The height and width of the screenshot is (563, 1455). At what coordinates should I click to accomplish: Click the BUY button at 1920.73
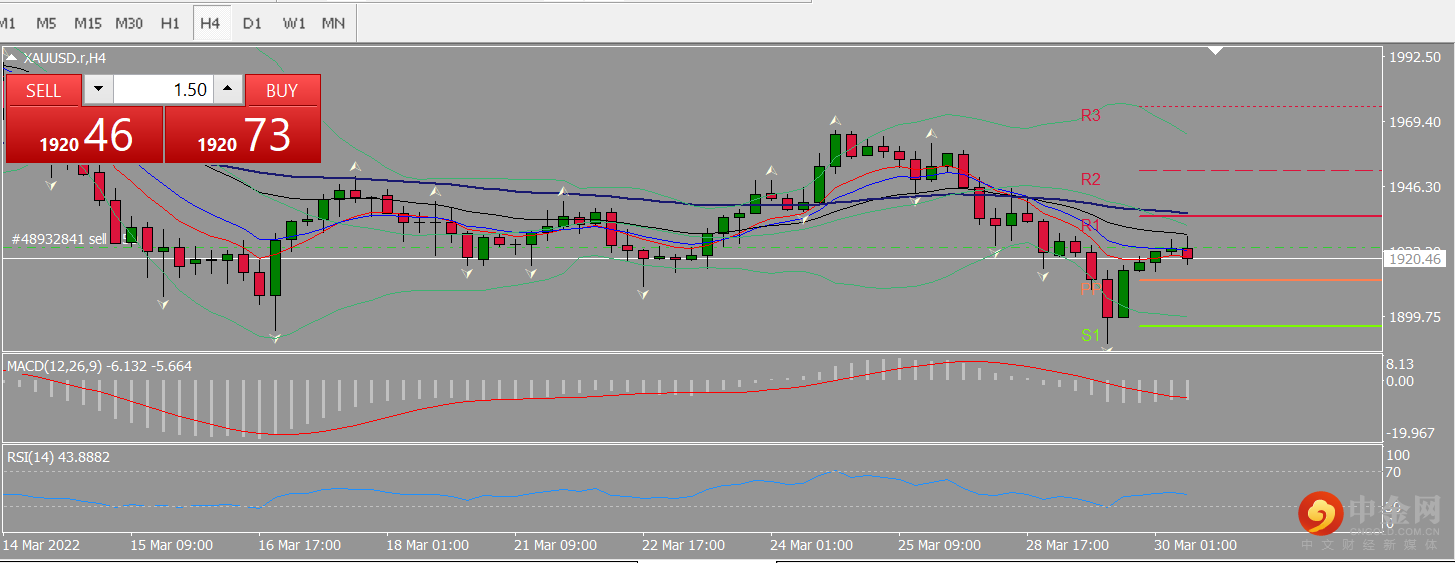point(243,118)
